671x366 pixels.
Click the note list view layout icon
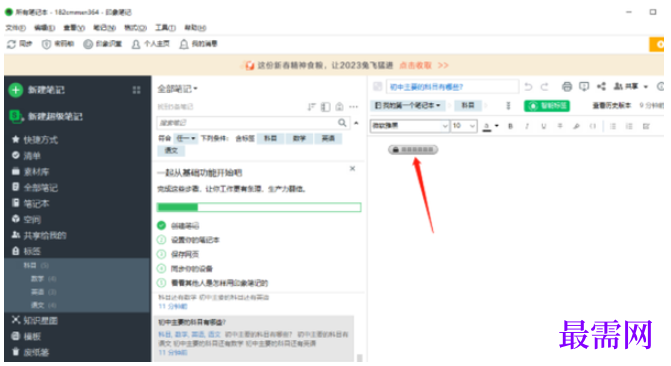coord(326,107)
